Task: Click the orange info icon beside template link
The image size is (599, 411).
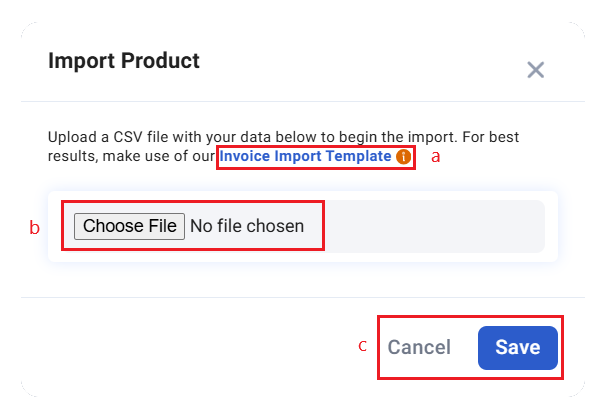Action: click(403, 156)
